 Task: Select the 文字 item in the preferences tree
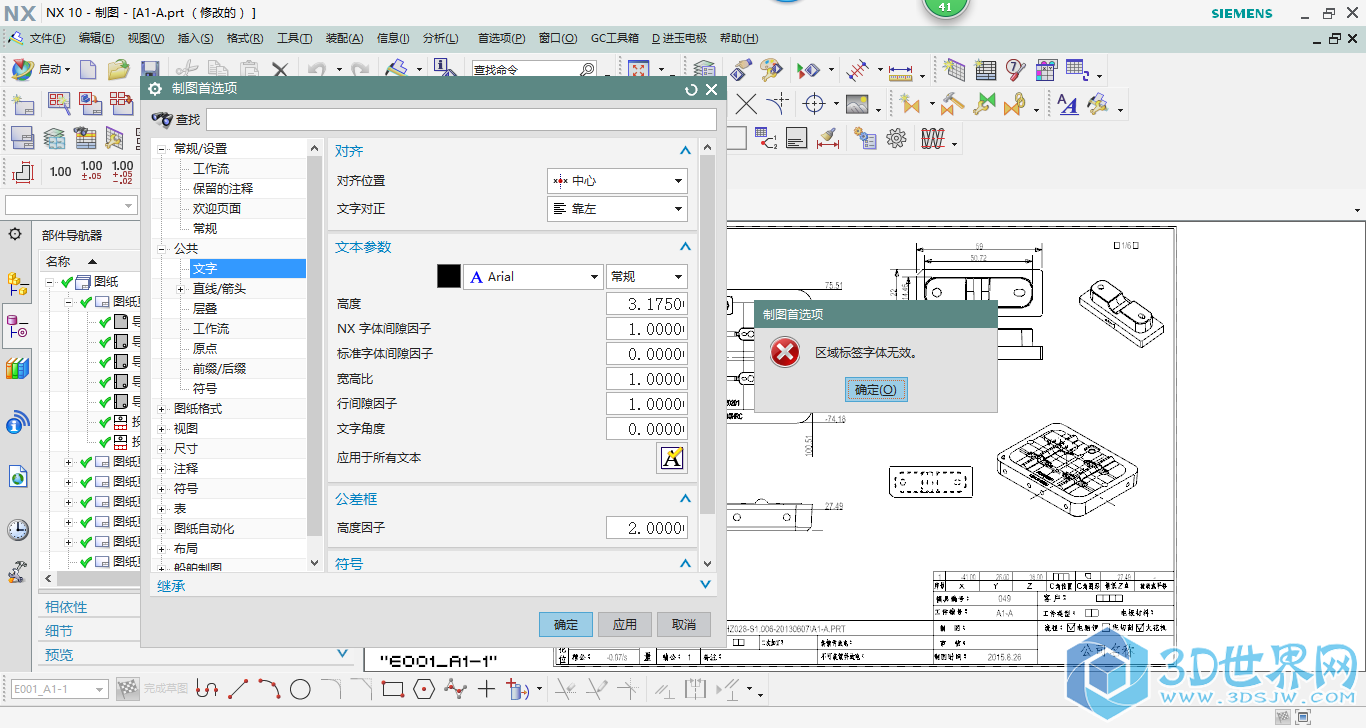[247, 268]
